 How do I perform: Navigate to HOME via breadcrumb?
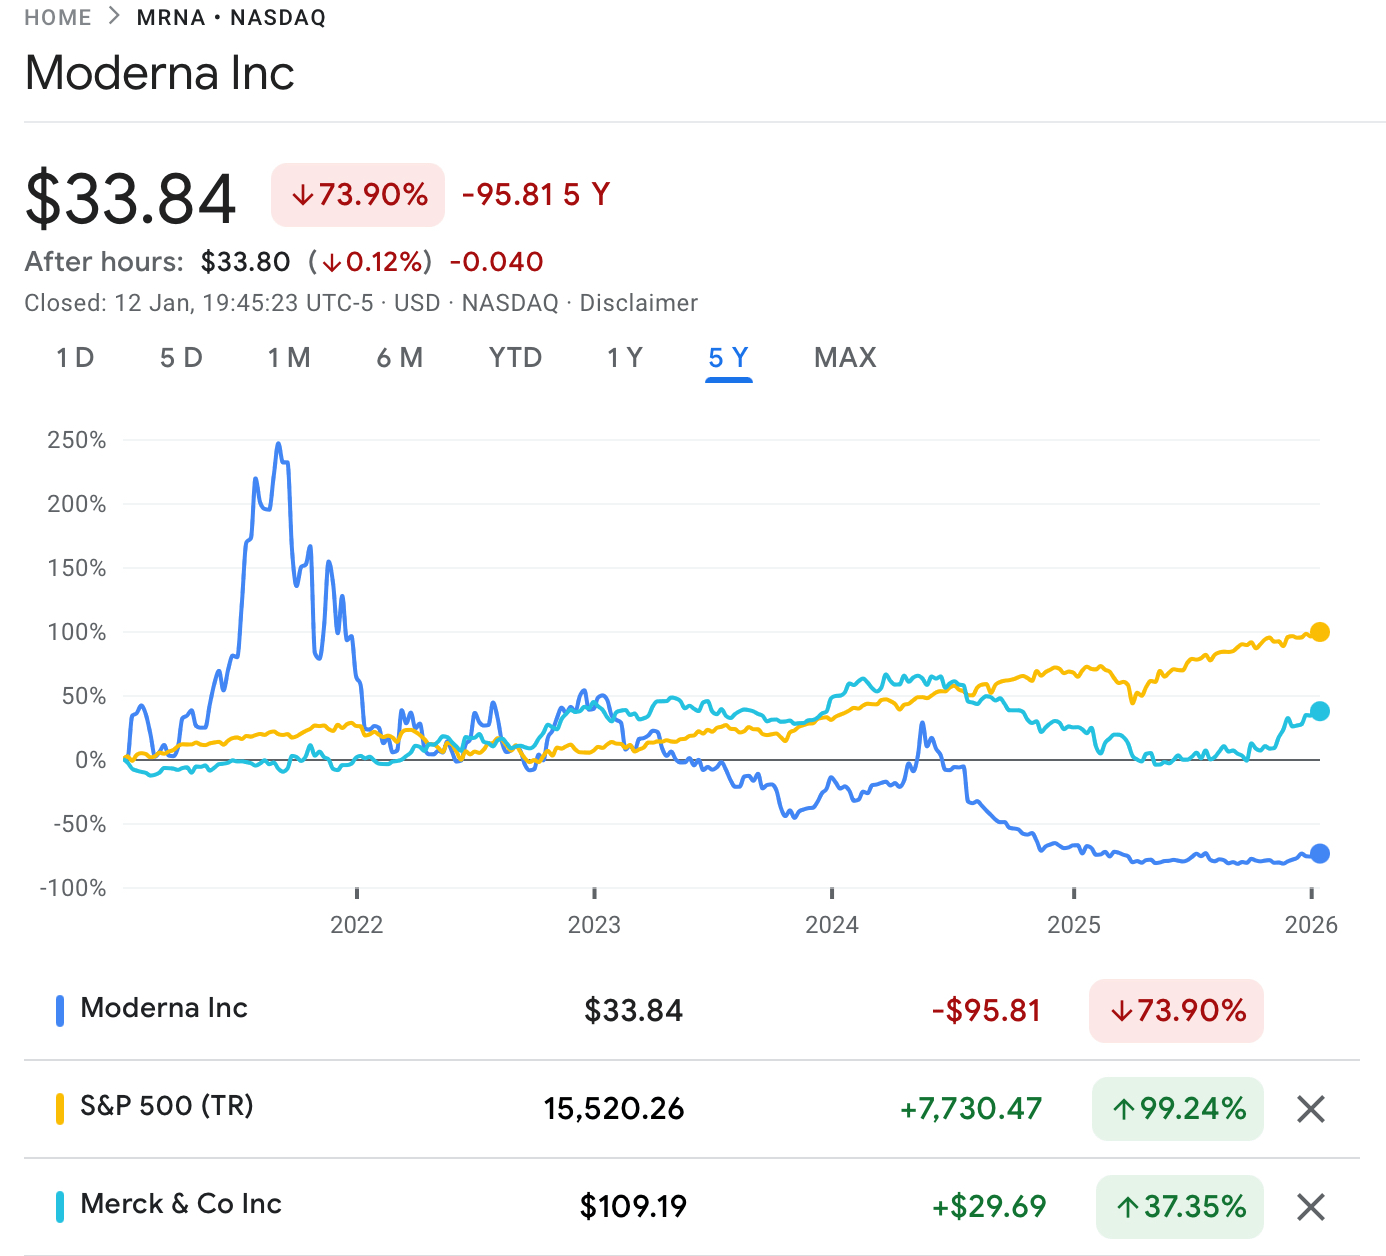(57, 16)
